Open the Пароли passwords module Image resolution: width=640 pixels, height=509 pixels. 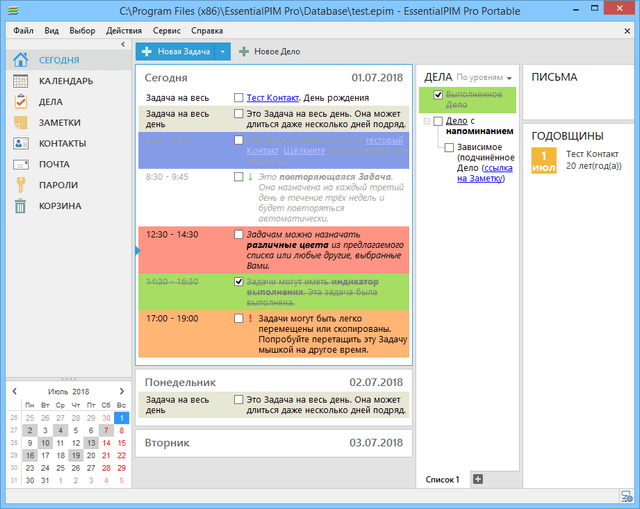pyautogui.click(x=57, y=185)
